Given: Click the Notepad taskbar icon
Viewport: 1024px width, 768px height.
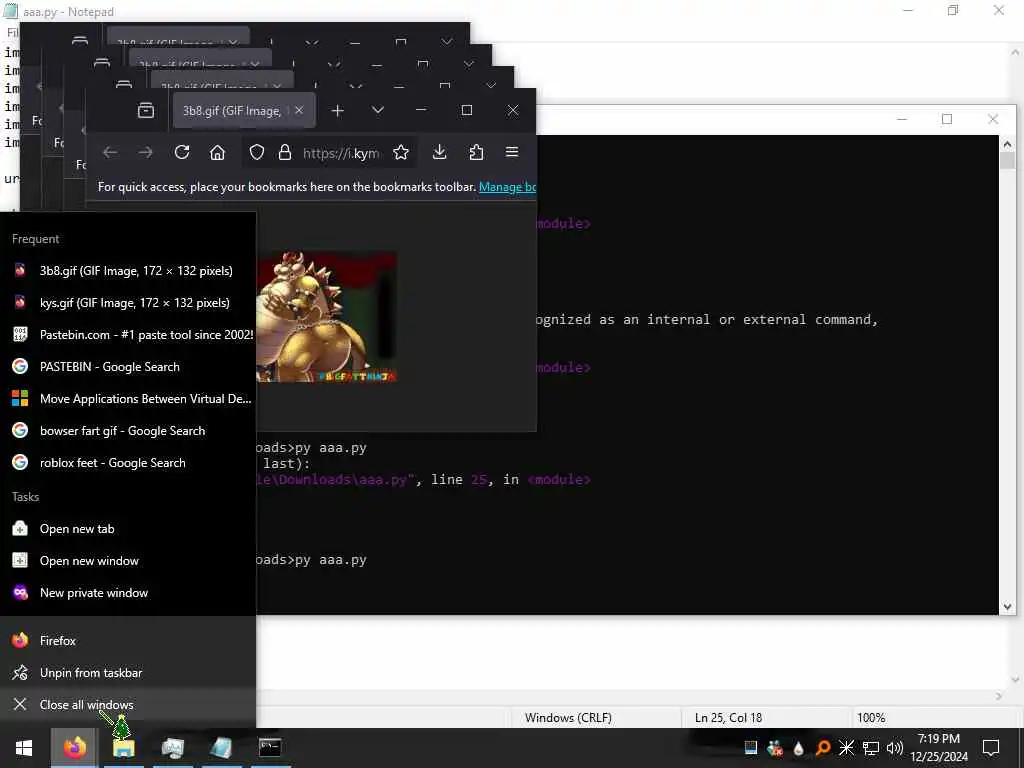Looking at the screenshot, I should tap(221, 748).
